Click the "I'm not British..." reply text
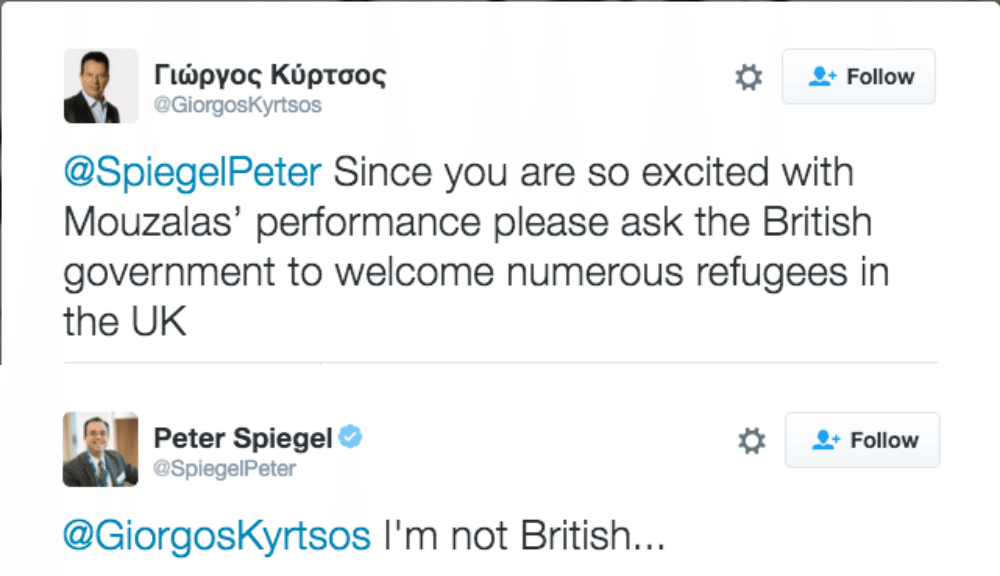Viewport: 1000px width, 576px height. pos(524,536)
